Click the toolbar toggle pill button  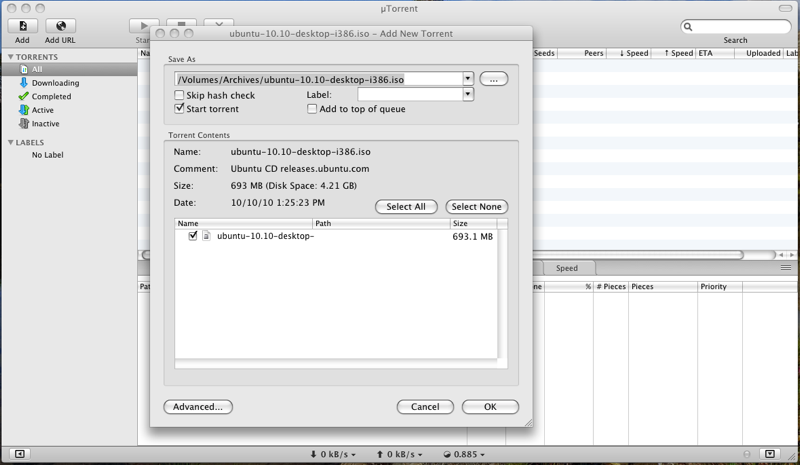tap(785, 8)
